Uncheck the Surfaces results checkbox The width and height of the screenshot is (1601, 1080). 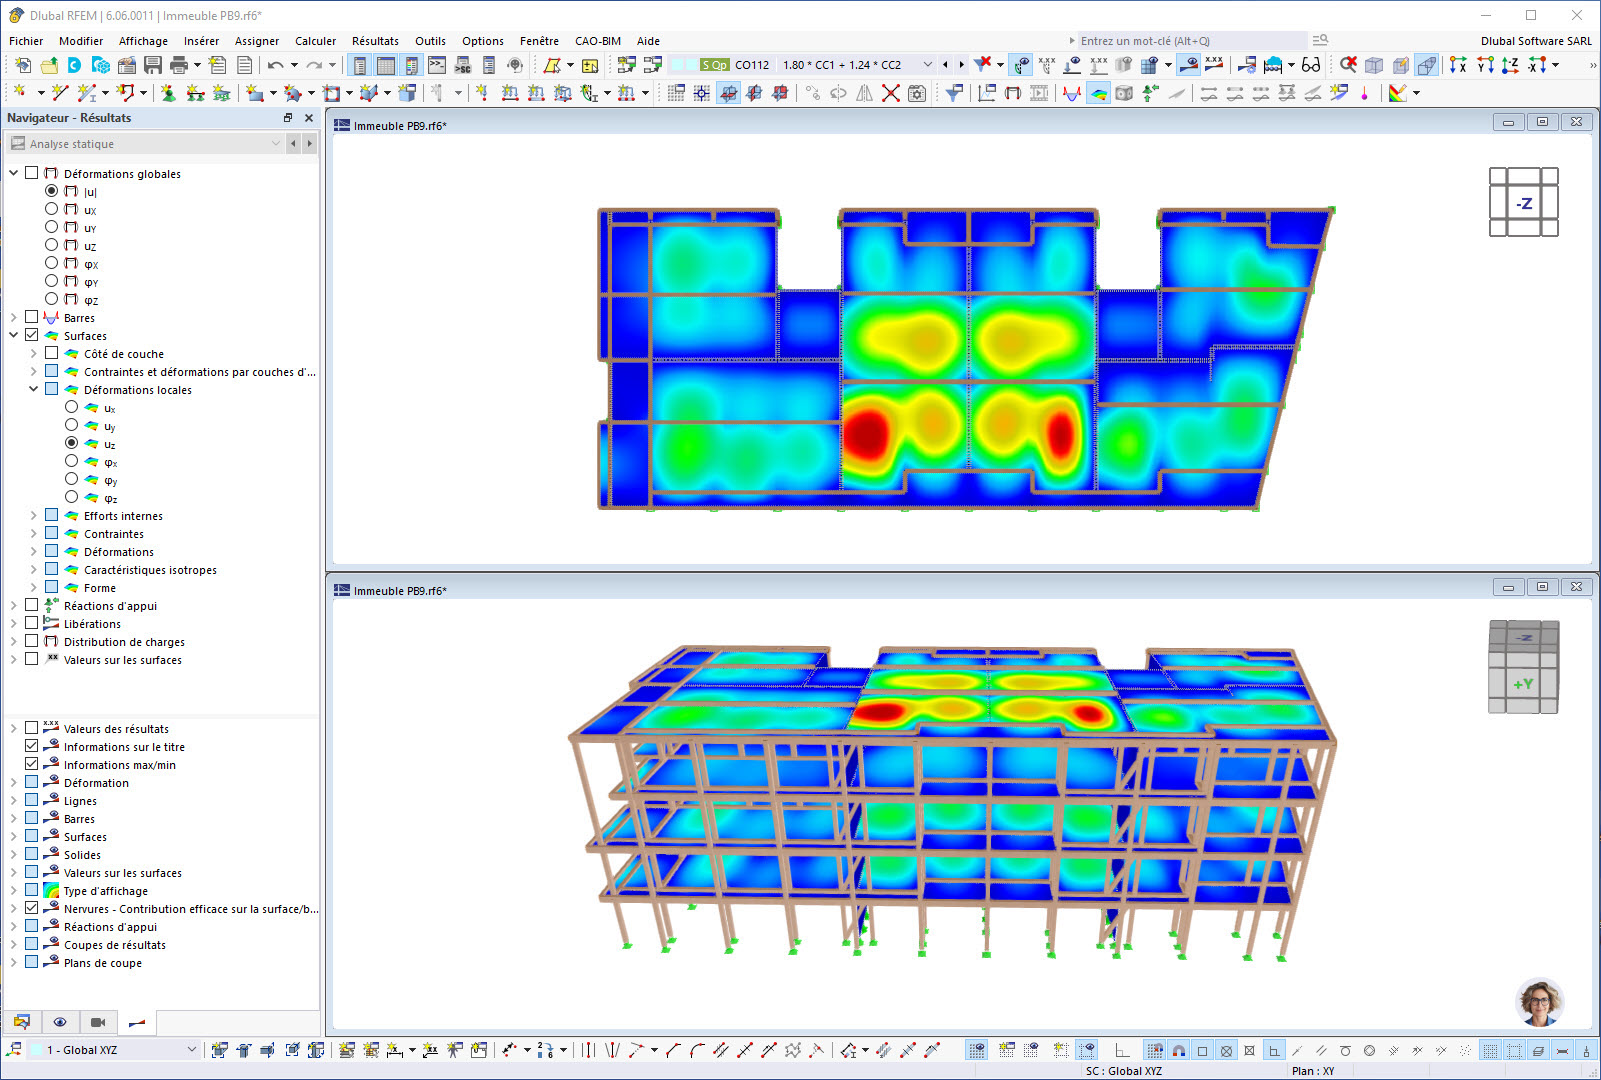pos(29,335)
